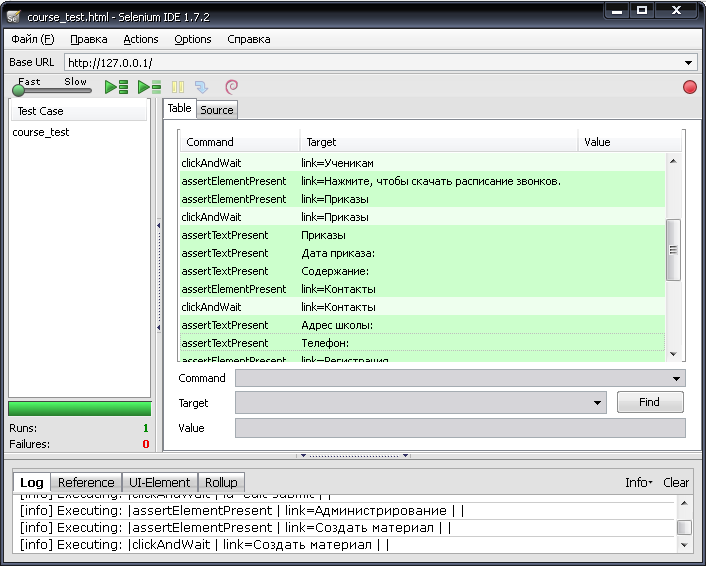Pause or resume the test run
The width and height of the screenshot is (706, 566).
[x=178, y=87]
